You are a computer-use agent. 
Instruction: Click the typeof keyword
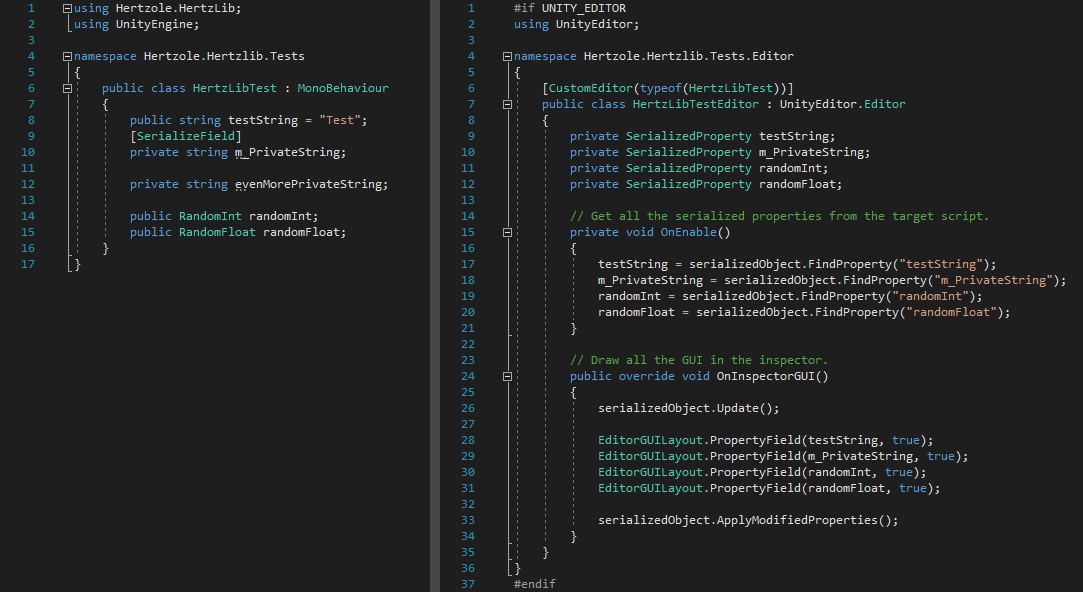point(660,88)
